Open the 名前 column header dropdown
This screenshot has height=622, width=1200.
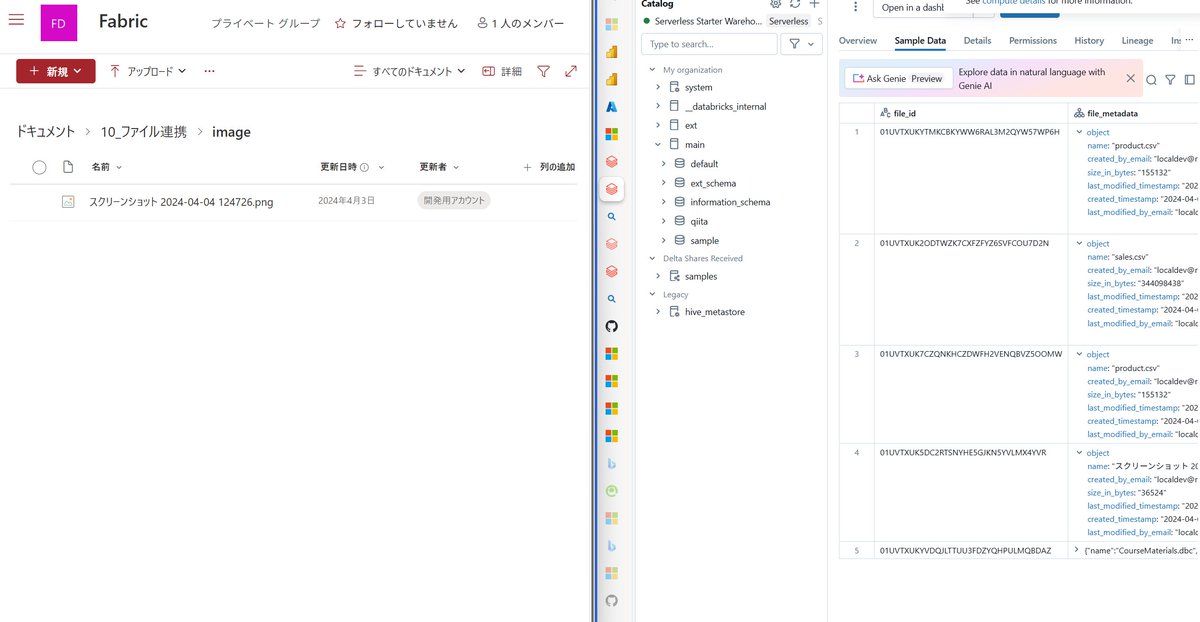[107, 167]
